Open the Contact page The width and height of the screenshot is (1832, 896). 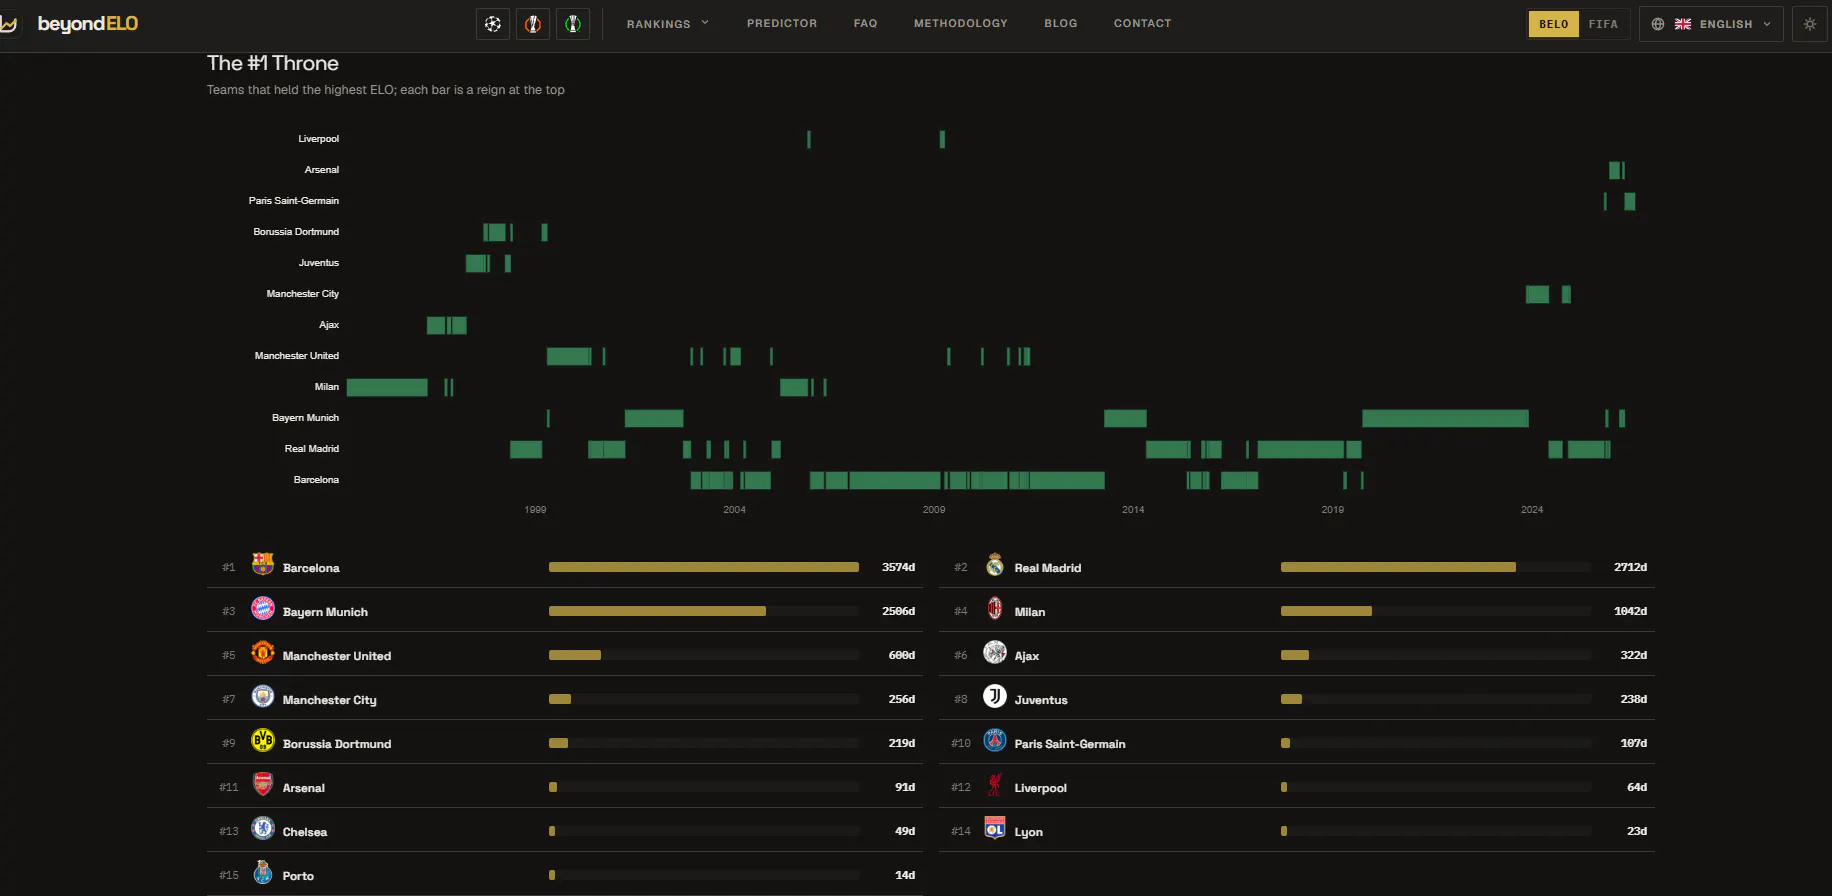(1143, 24)
